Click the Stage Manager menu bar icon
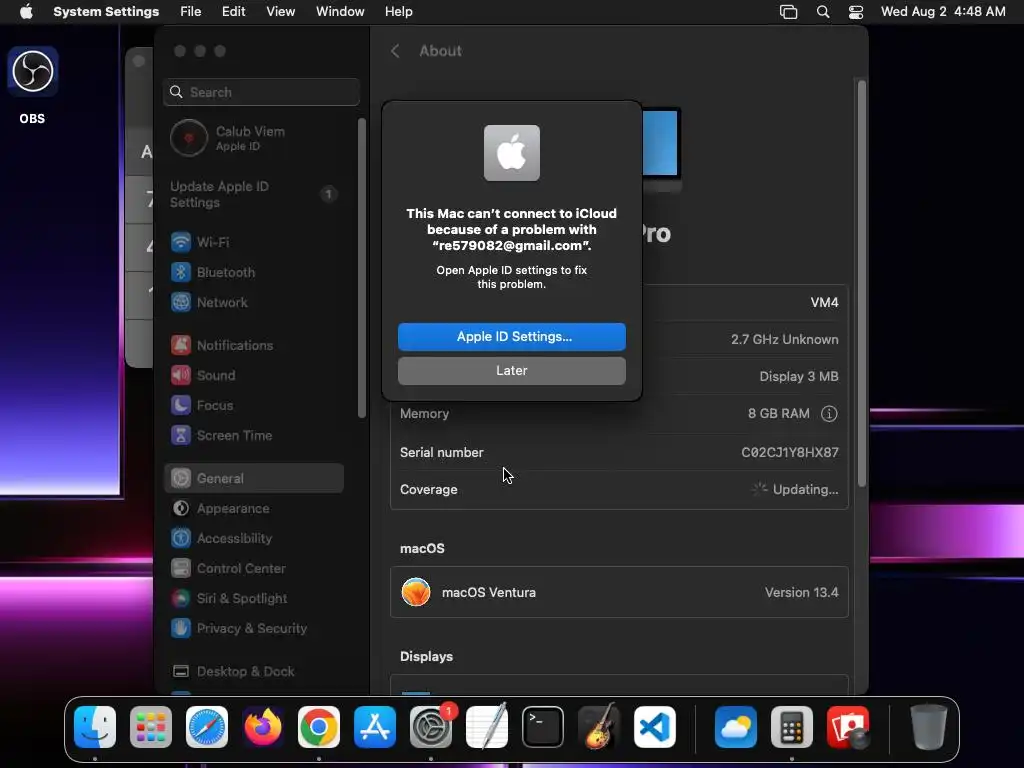This screenshot has width=1024, height=768. coord(788,12)
